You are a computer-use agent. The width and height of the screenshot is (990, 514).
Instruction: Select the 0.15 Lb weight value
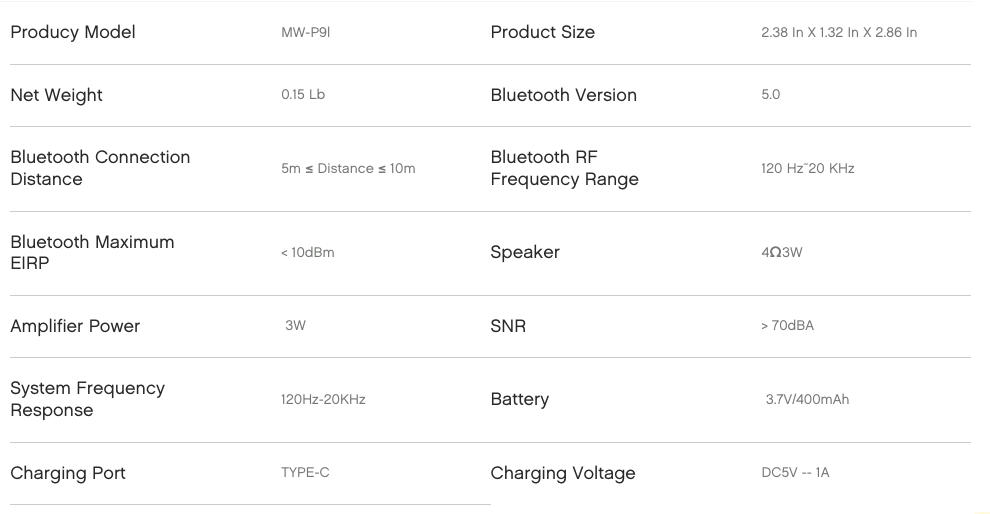pos(303,95)
